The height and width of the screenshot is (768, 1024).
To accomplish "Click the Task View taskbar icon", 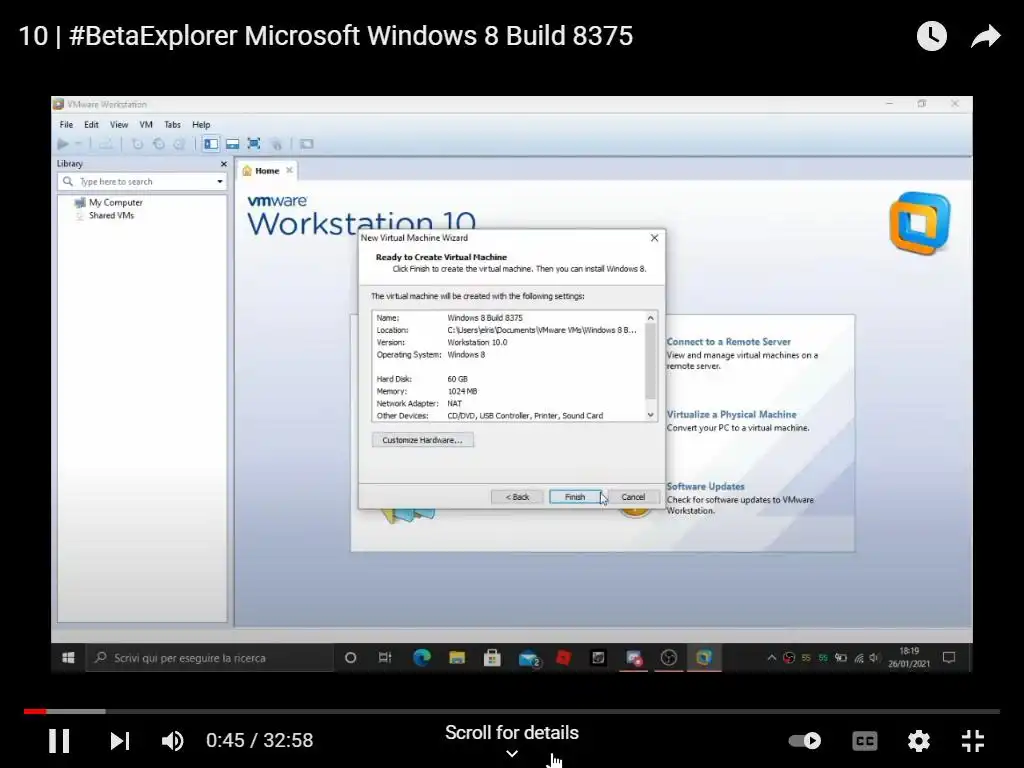I will tap(385, 658).
